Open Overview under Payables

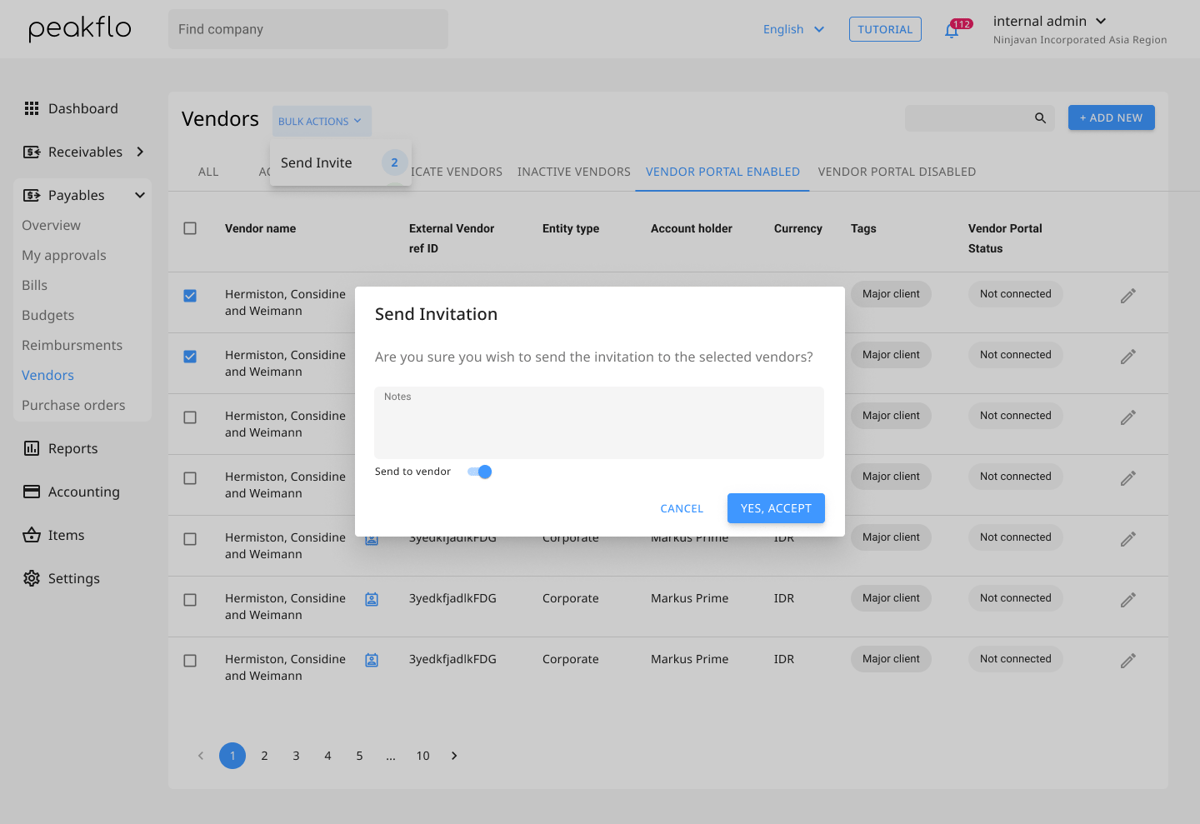(x=51, y=225)
